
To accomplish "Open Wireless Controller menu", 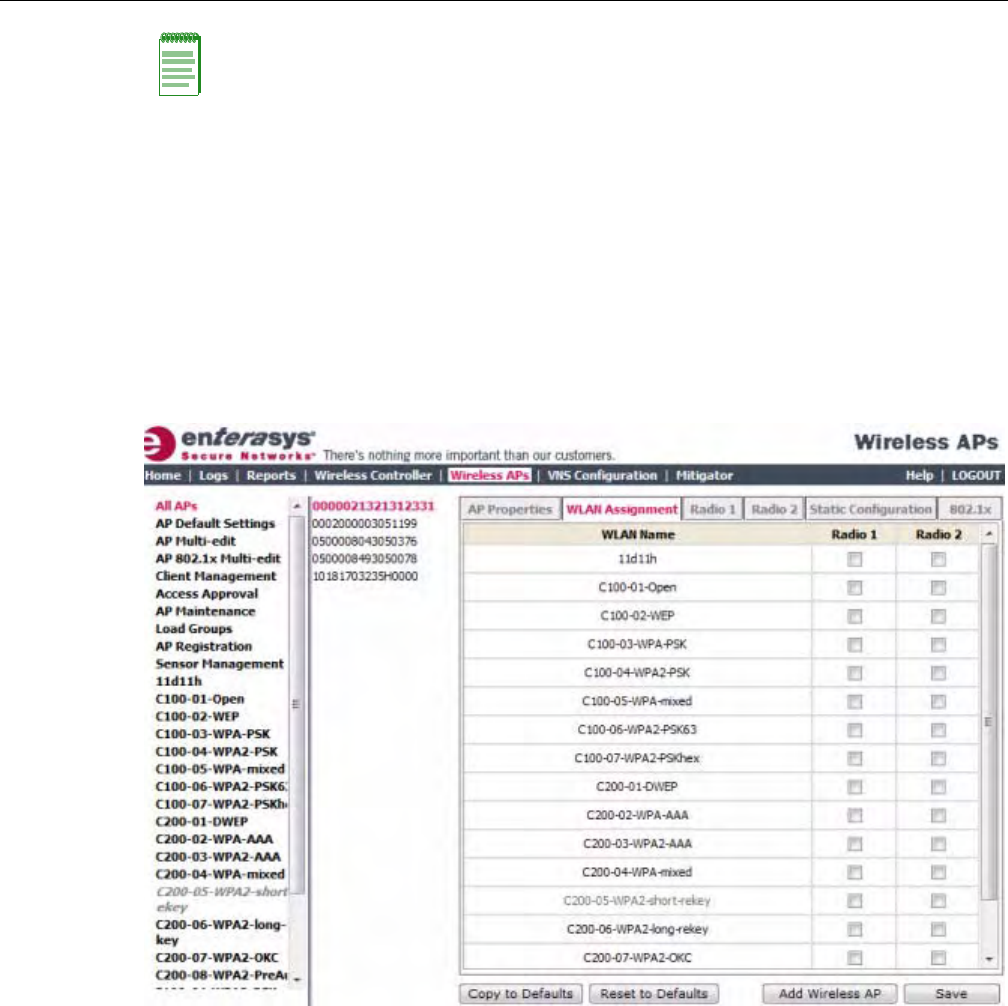I will 373,475.
